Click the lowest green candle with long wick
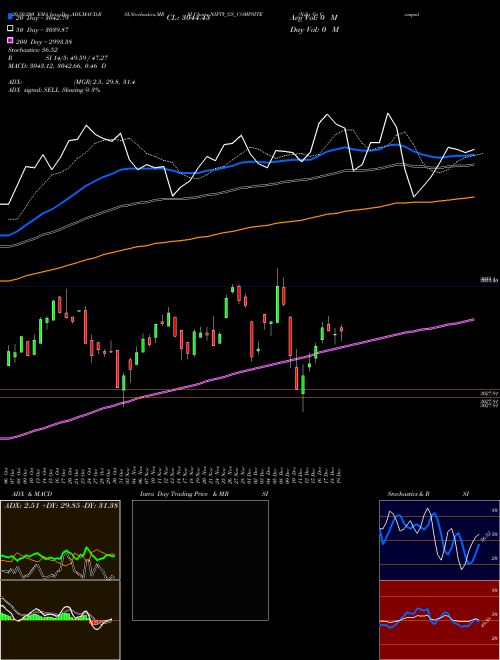Image resolution: width=500 pixels, height=660 pixels. 303,384
